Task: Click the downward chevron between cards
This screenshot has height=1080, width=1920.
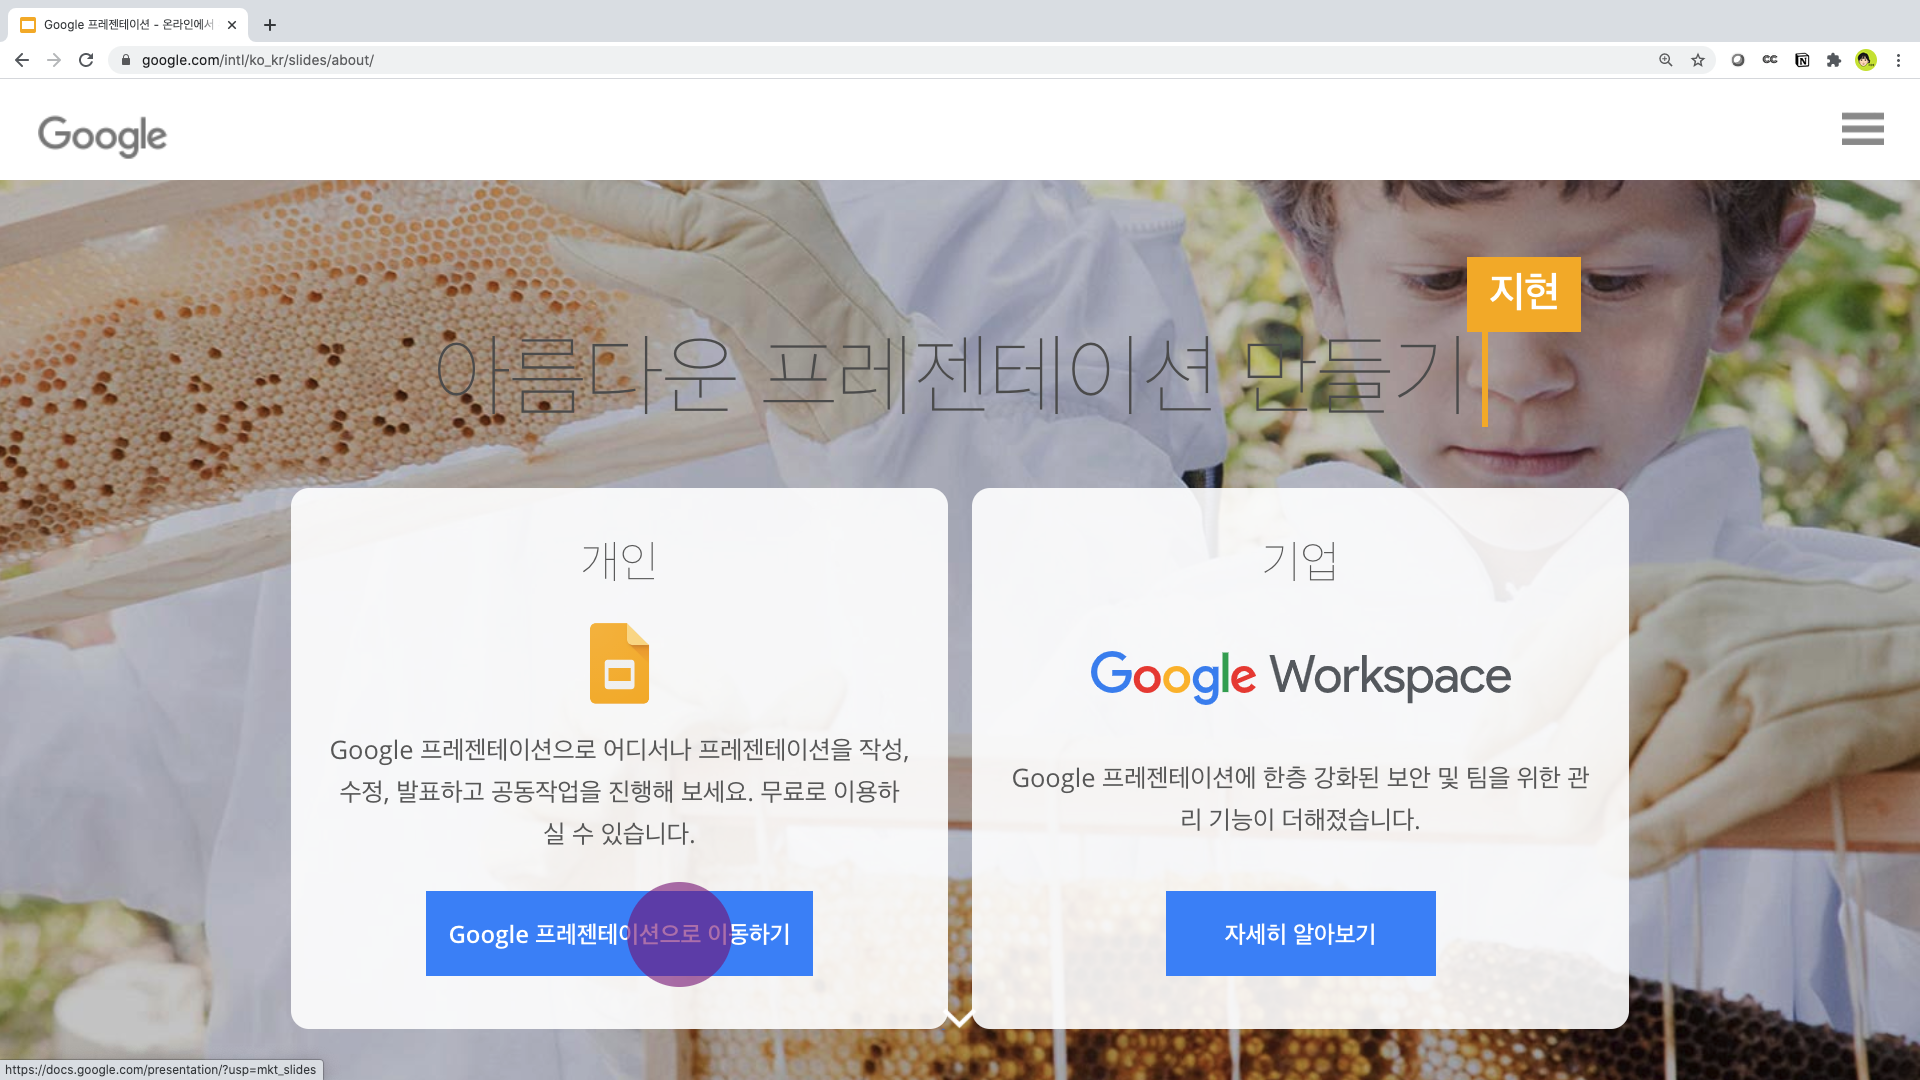Action: point(959,1019)
